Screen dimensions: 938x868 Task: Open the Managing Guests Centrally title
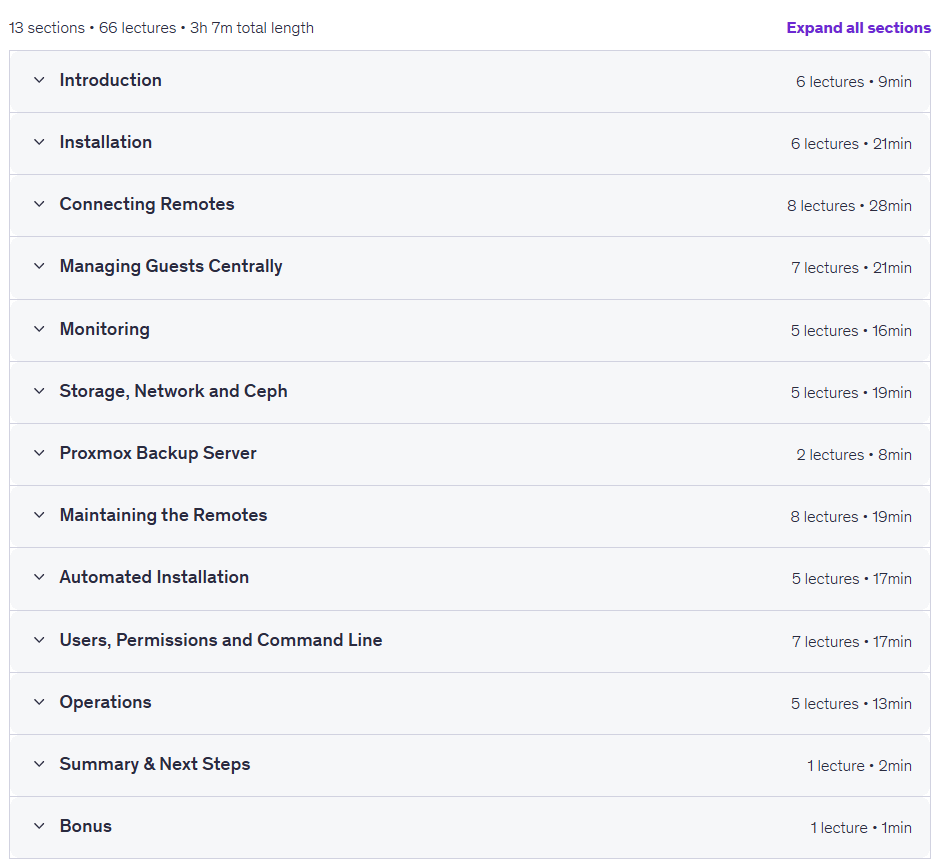coord(171,266)
